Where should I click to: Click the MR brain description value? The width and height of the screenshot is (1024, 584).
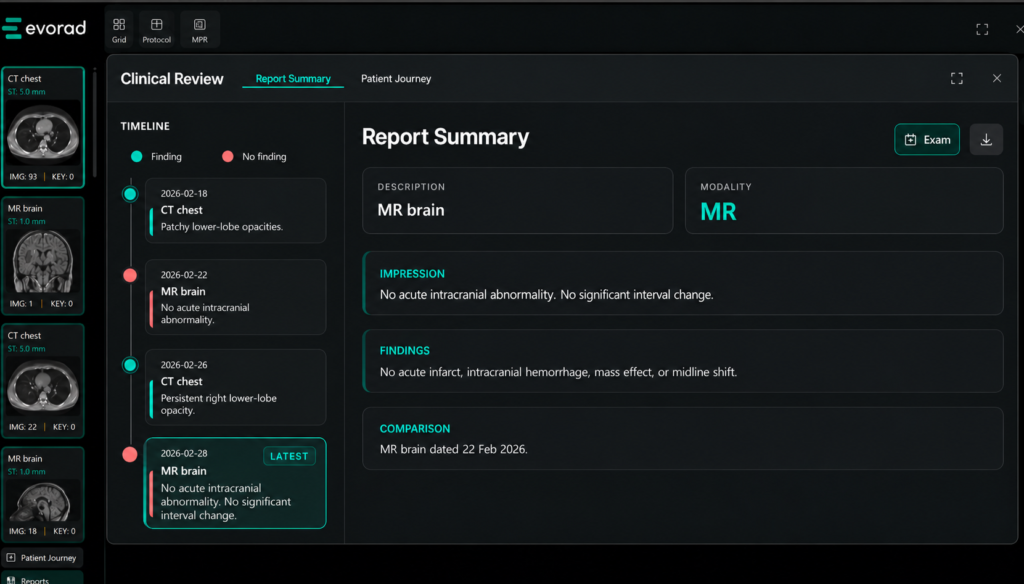click(411, 210)
